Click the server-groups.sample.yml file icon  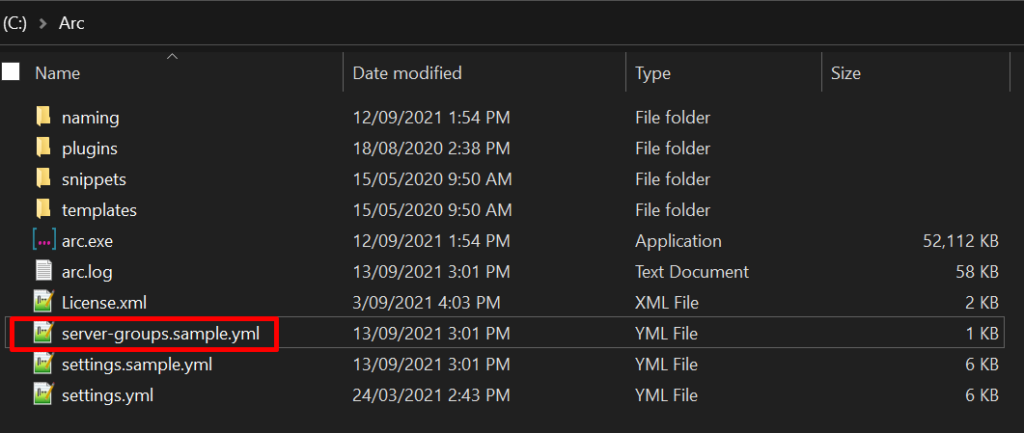pos(43,333)
